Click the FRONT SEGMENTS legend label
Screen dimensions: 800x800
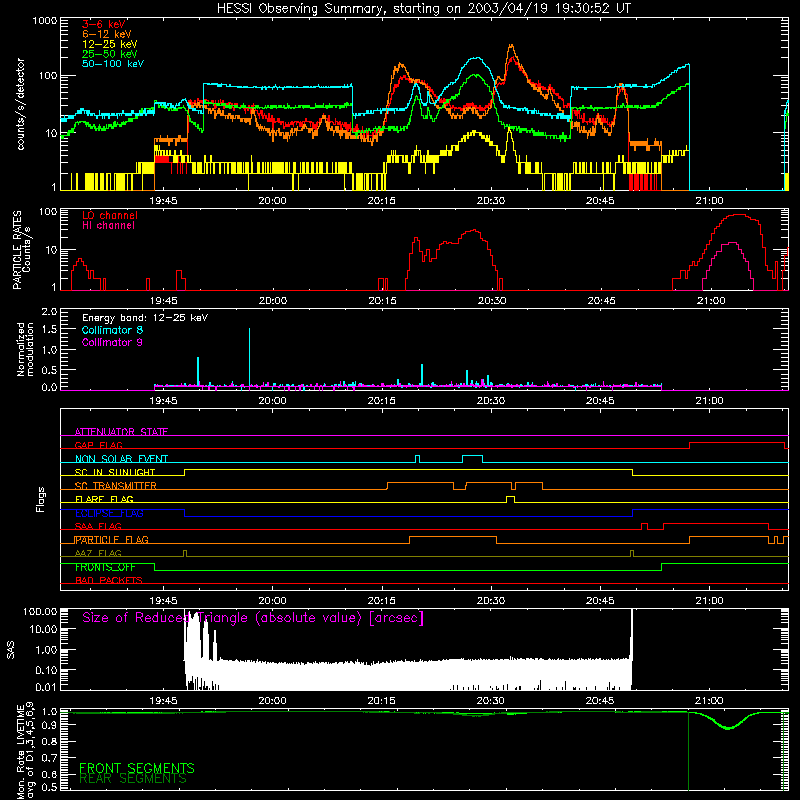(x=137, y=768)
